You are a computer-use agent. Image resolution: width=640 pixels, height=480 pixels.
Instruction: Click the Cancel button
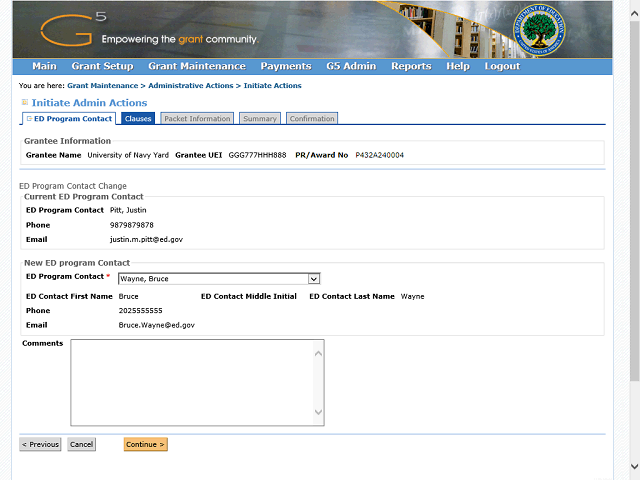click(x=81, y=444)
